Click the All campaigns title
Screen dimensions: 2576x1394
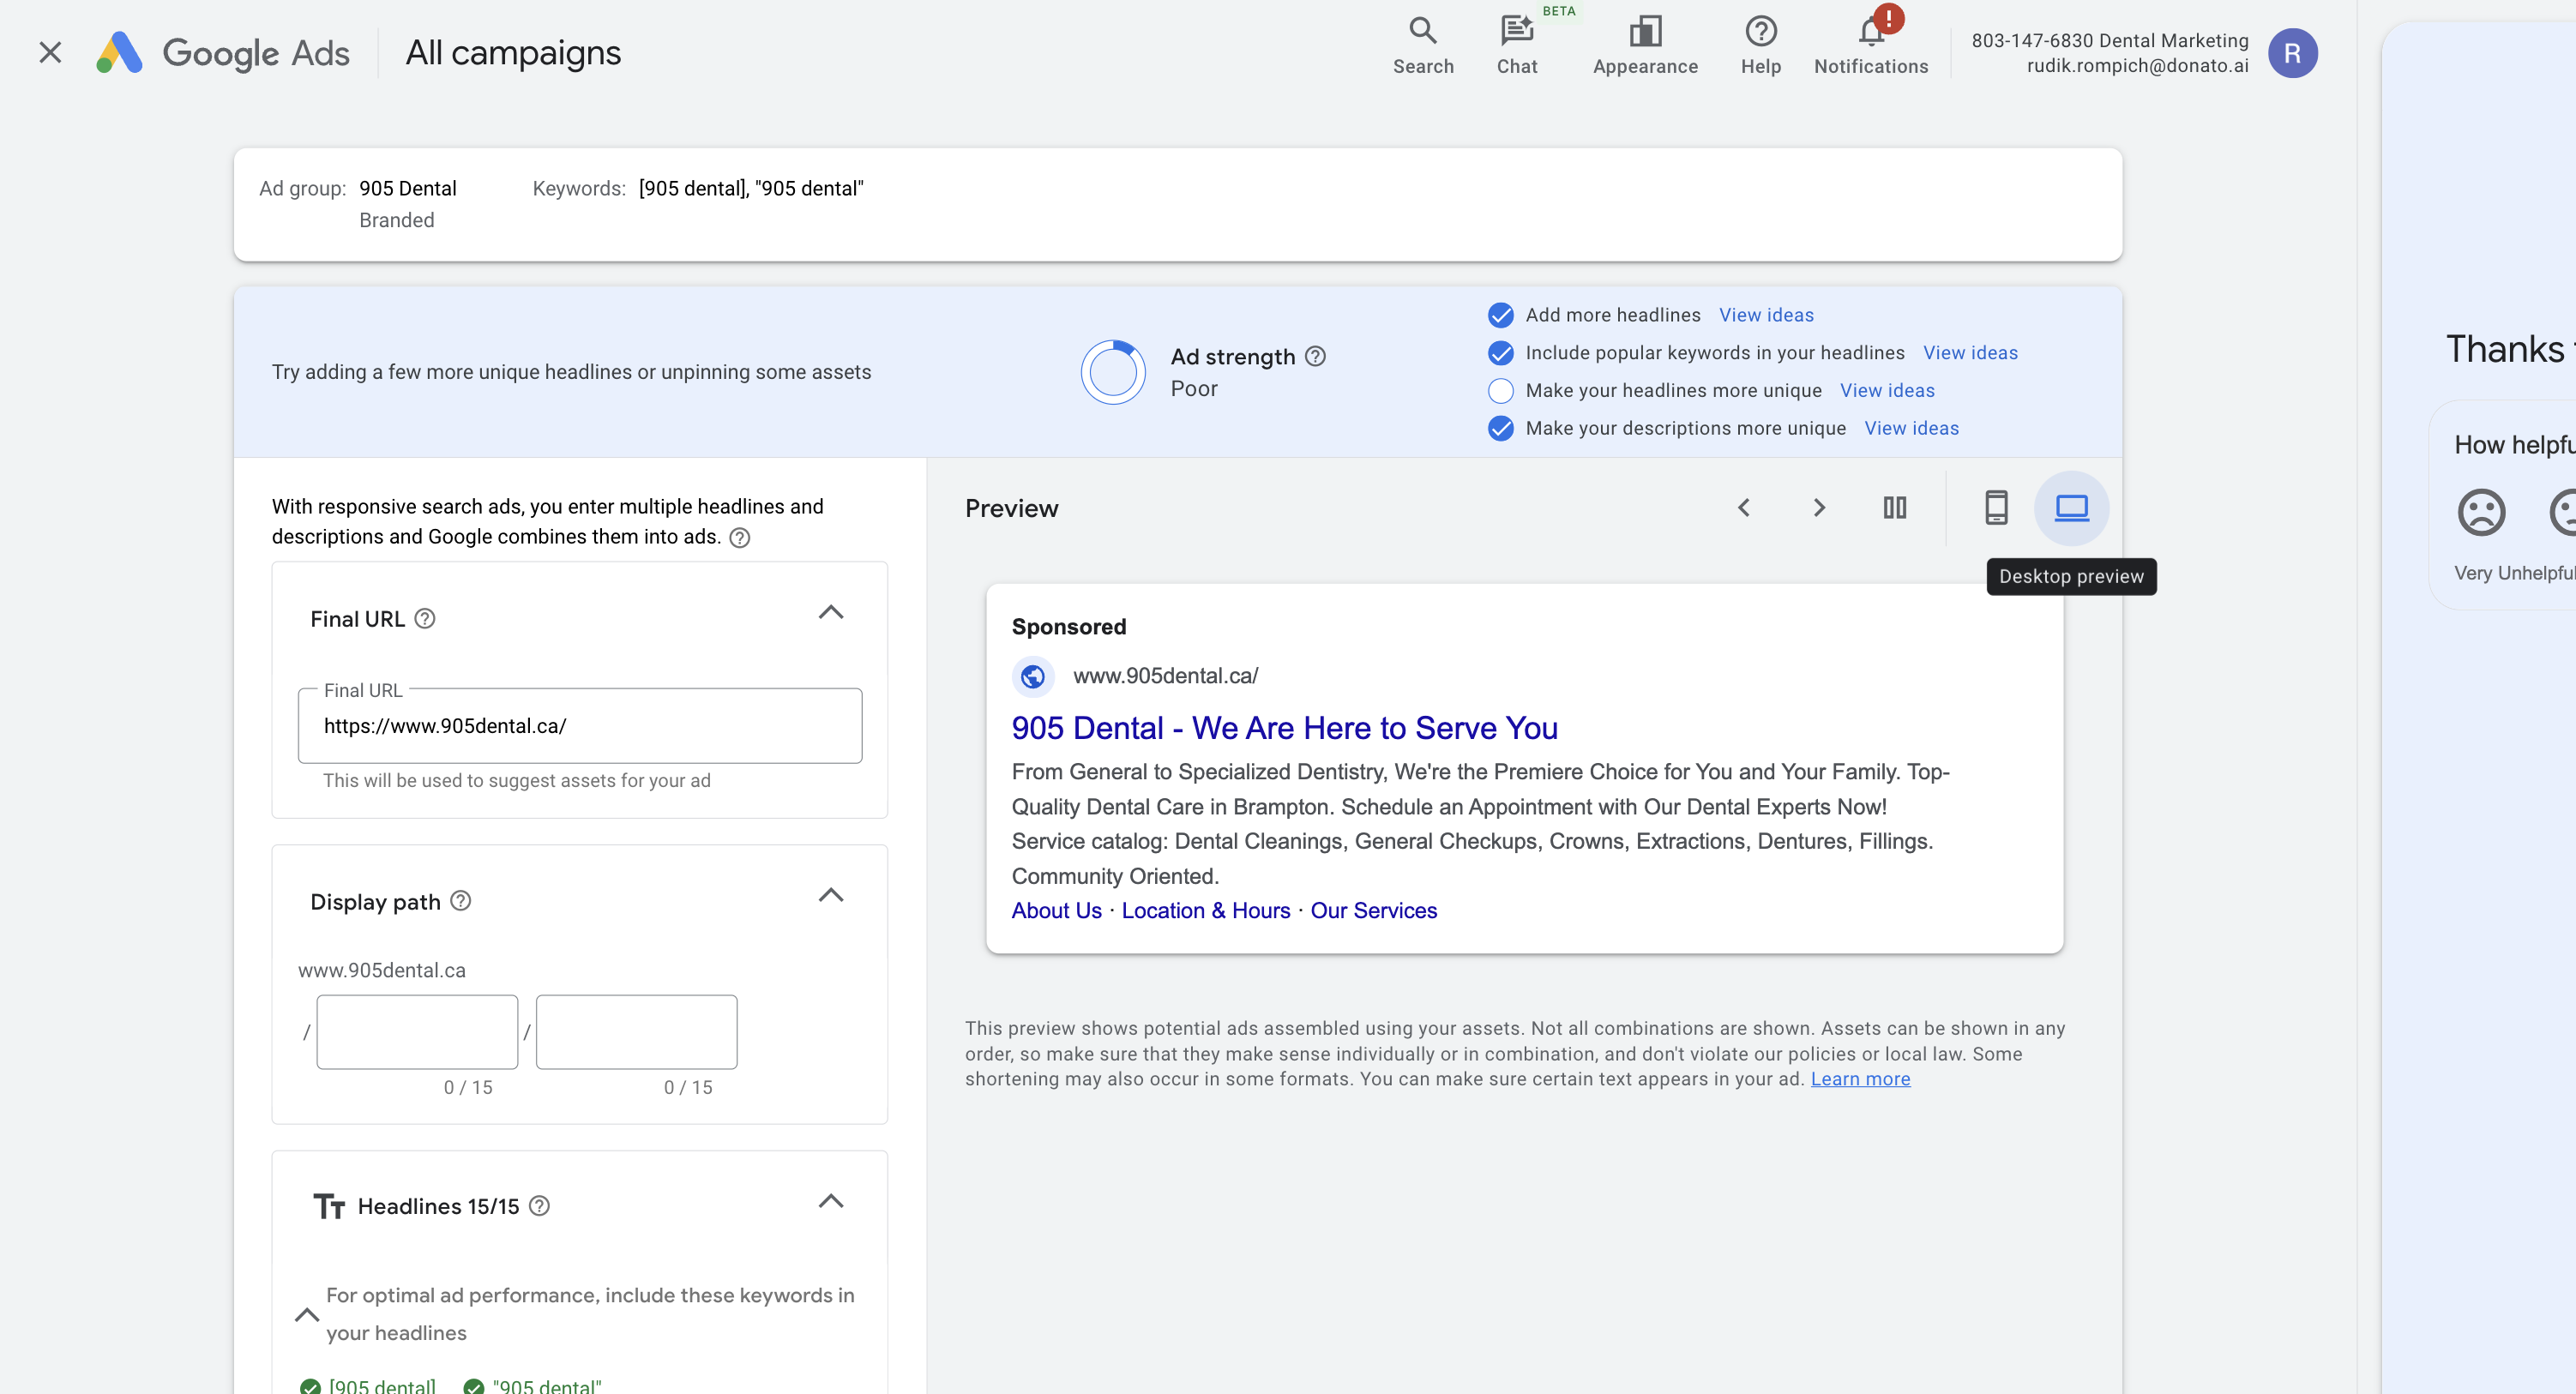[x=513, y=53]
